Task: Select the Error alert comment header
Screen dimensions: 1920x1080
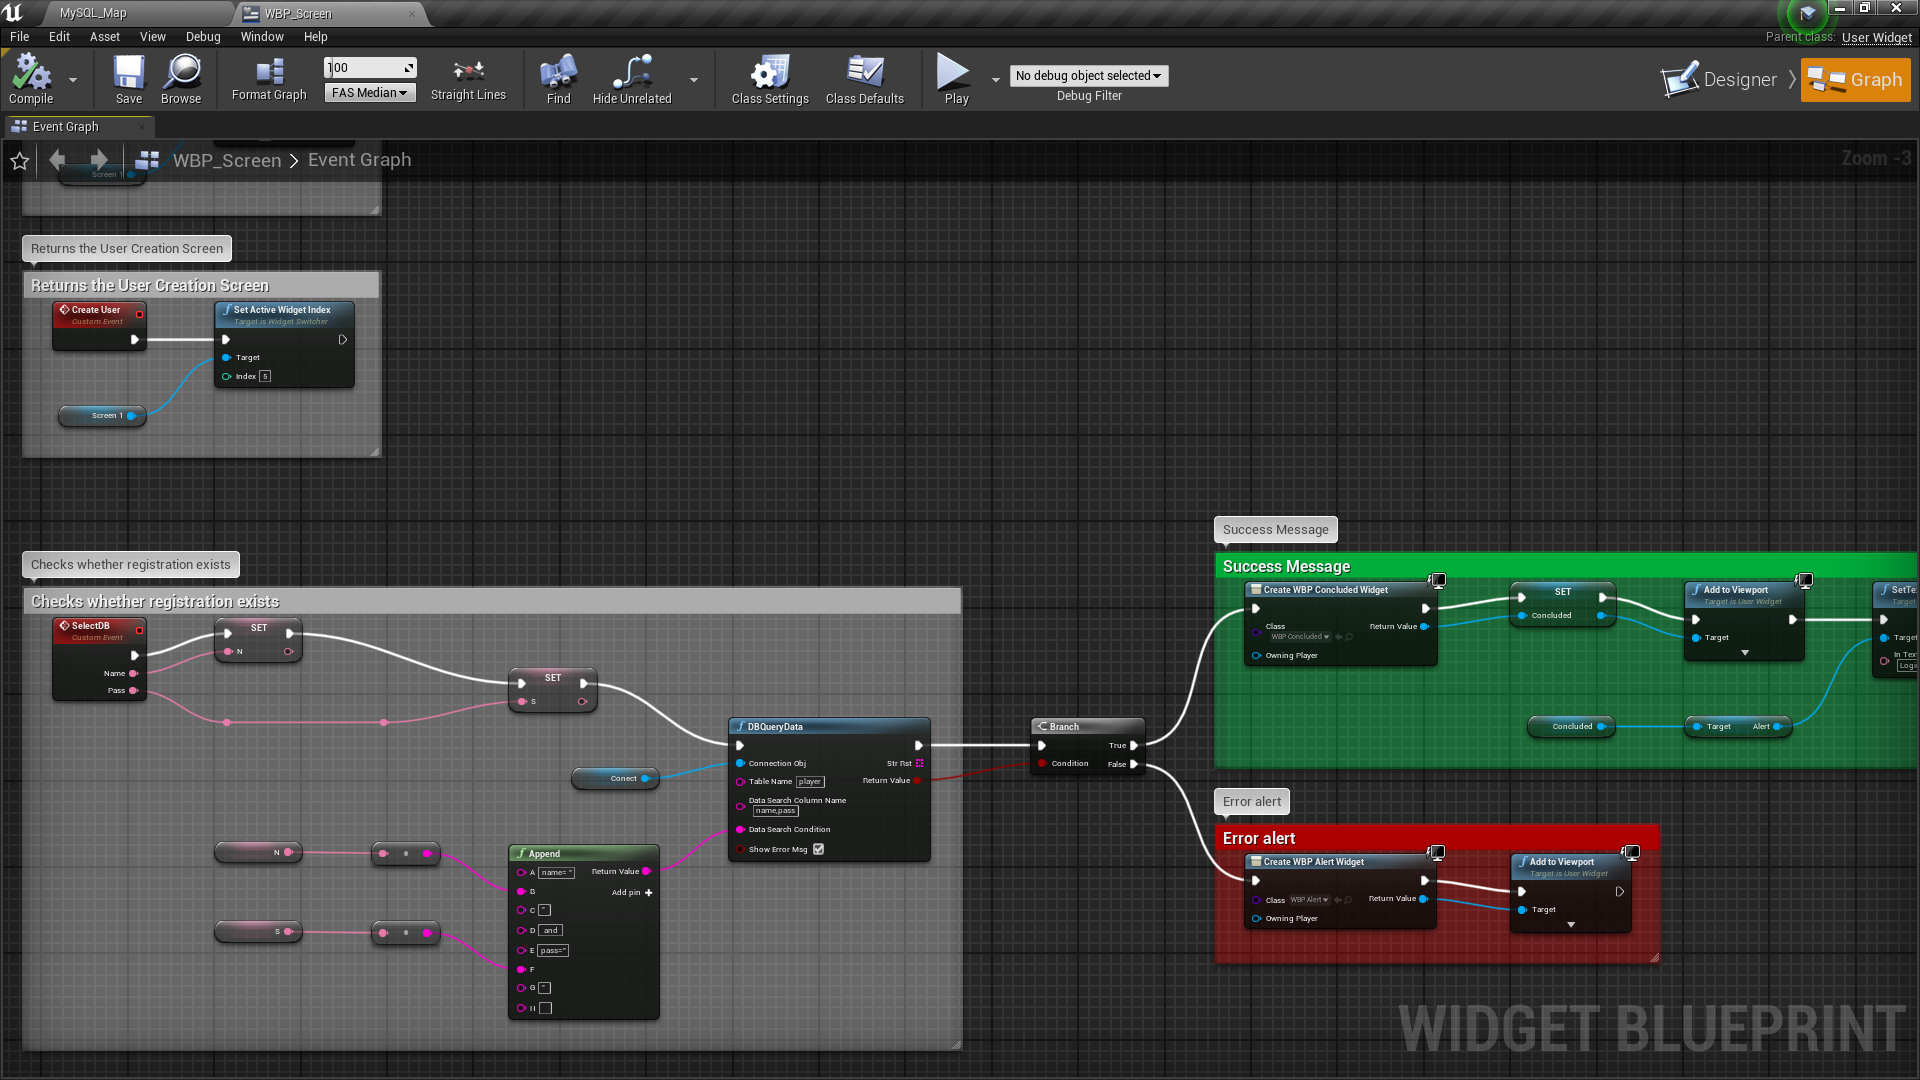Action: tap(1437, 838)
